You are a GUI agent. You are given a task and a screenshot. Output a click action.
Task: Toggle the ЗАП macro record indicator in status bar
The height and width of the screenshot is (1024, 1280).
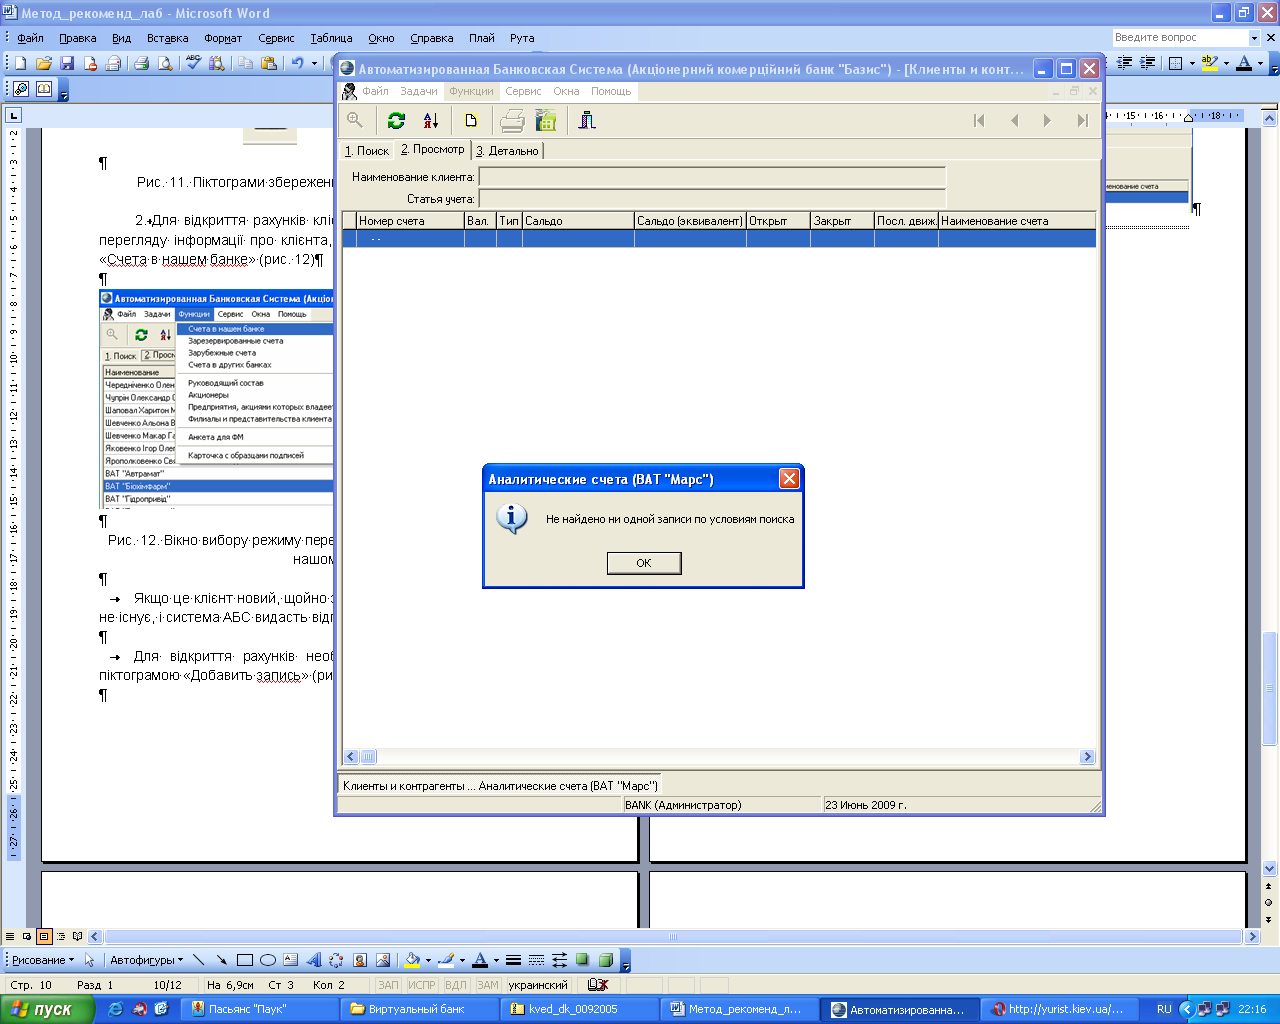pyautogui.click(x=388, y=985)
